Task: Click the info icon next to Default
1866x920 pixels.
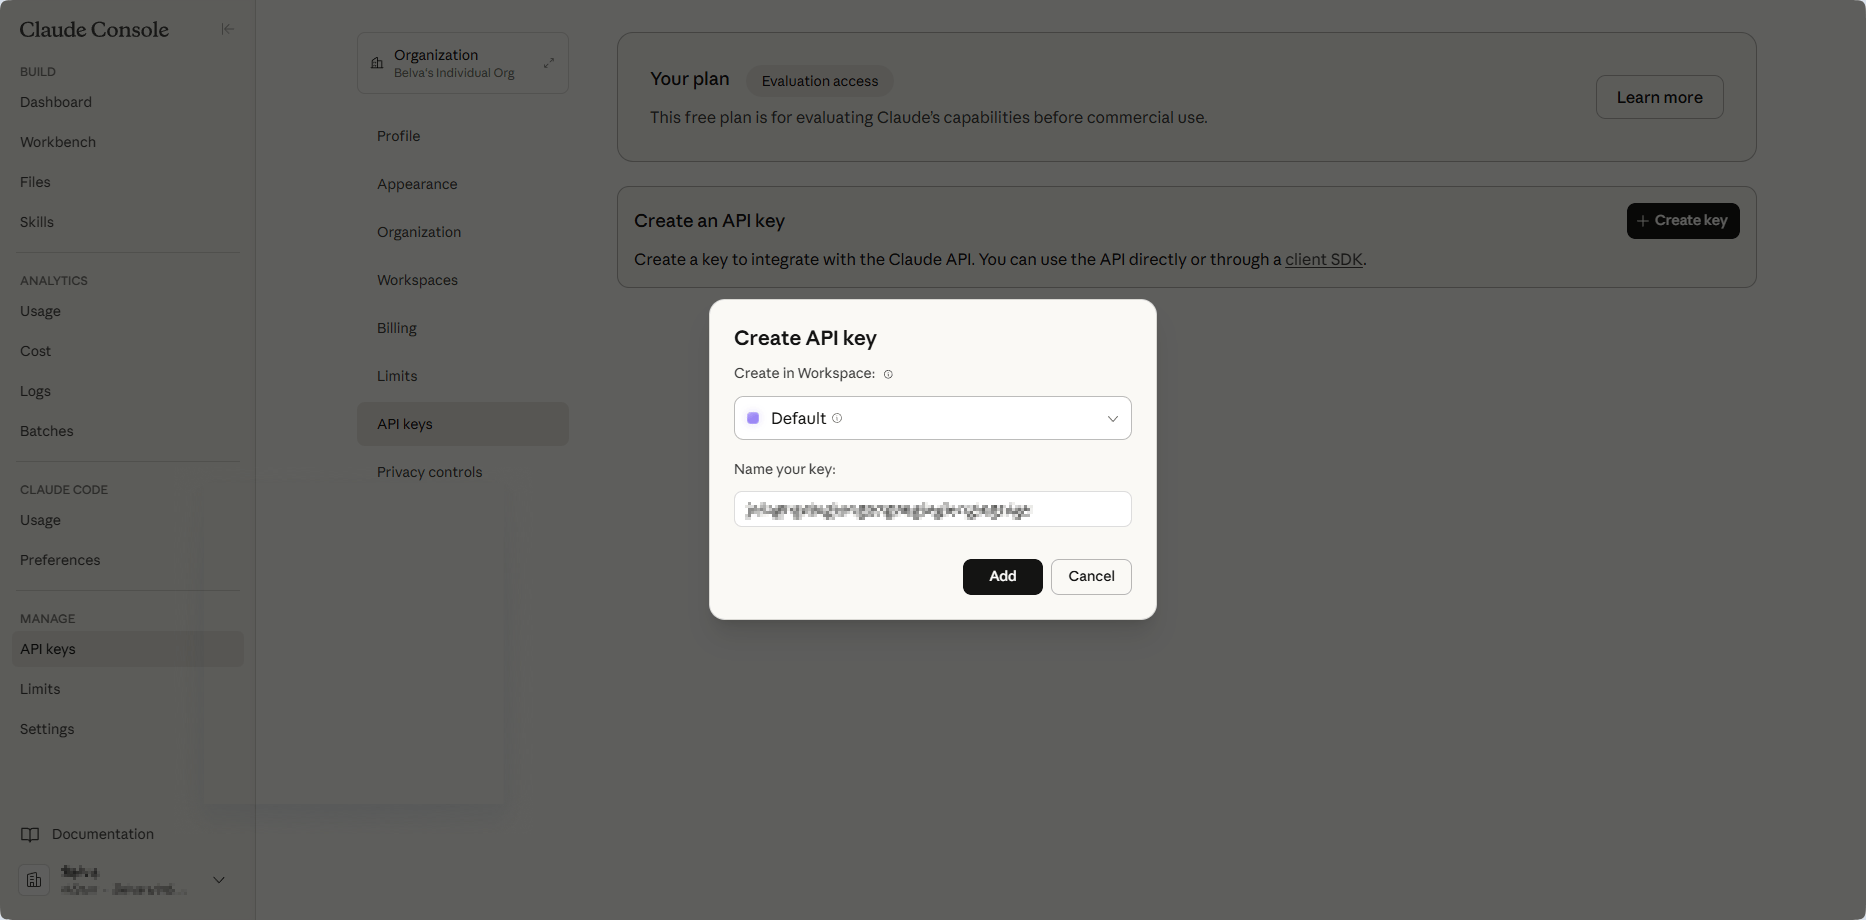Action: coord(837,418)
